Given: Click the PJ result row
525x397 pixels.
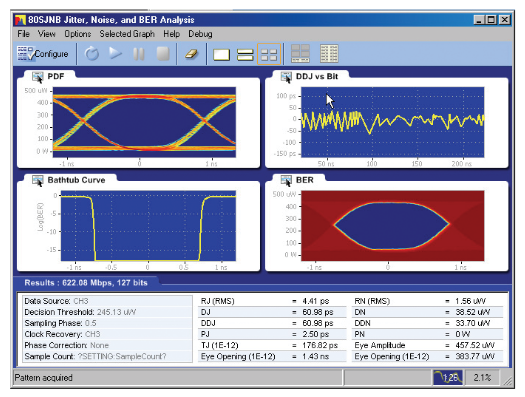Looking at the screenshot, I should (x=272, y=334).
